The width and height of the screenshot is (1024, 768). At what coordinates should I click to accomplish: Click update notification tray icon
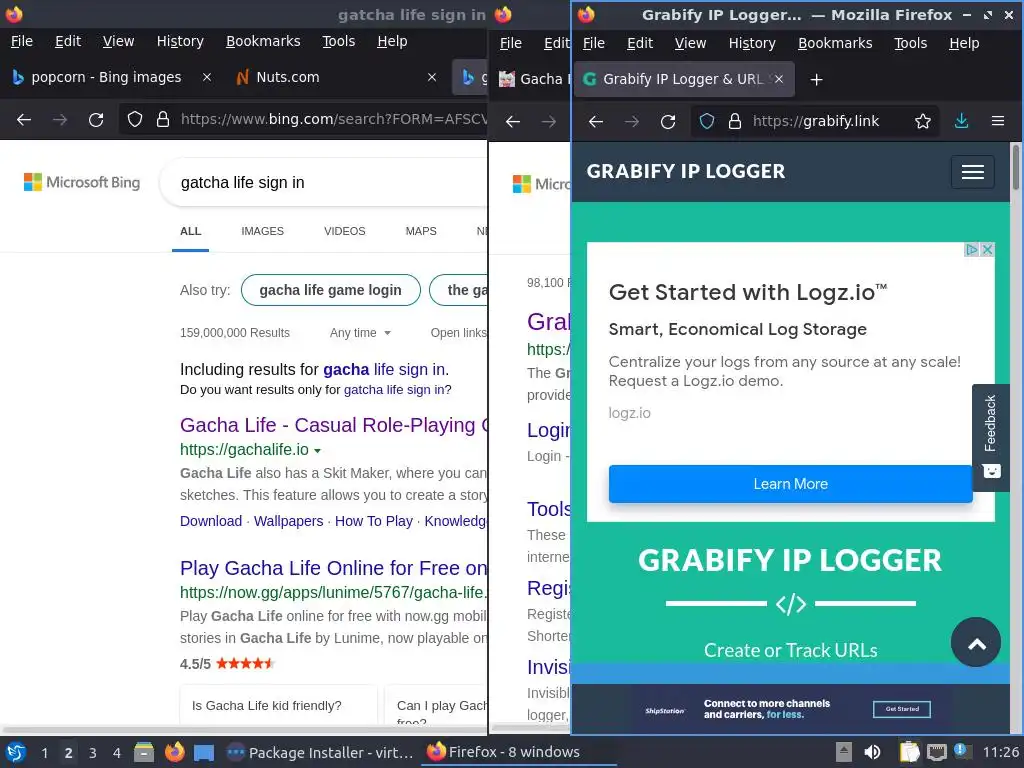tap(961, 752)
